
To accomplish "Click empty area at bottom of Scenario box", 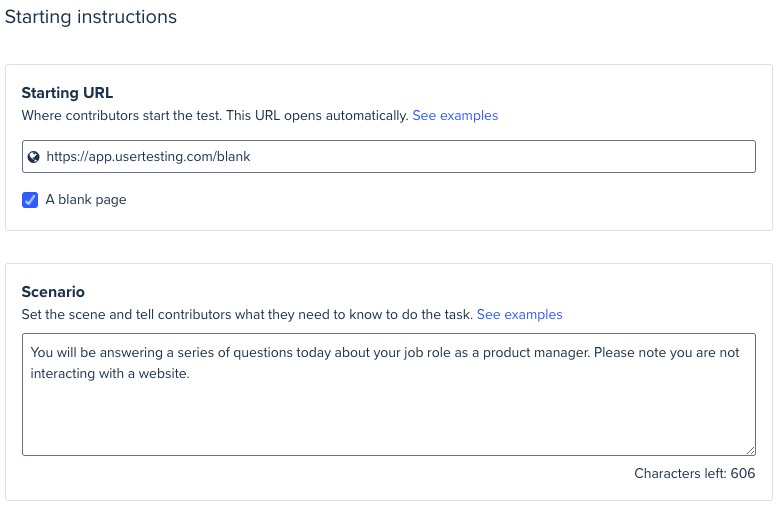I will click(x=389, y=423).
